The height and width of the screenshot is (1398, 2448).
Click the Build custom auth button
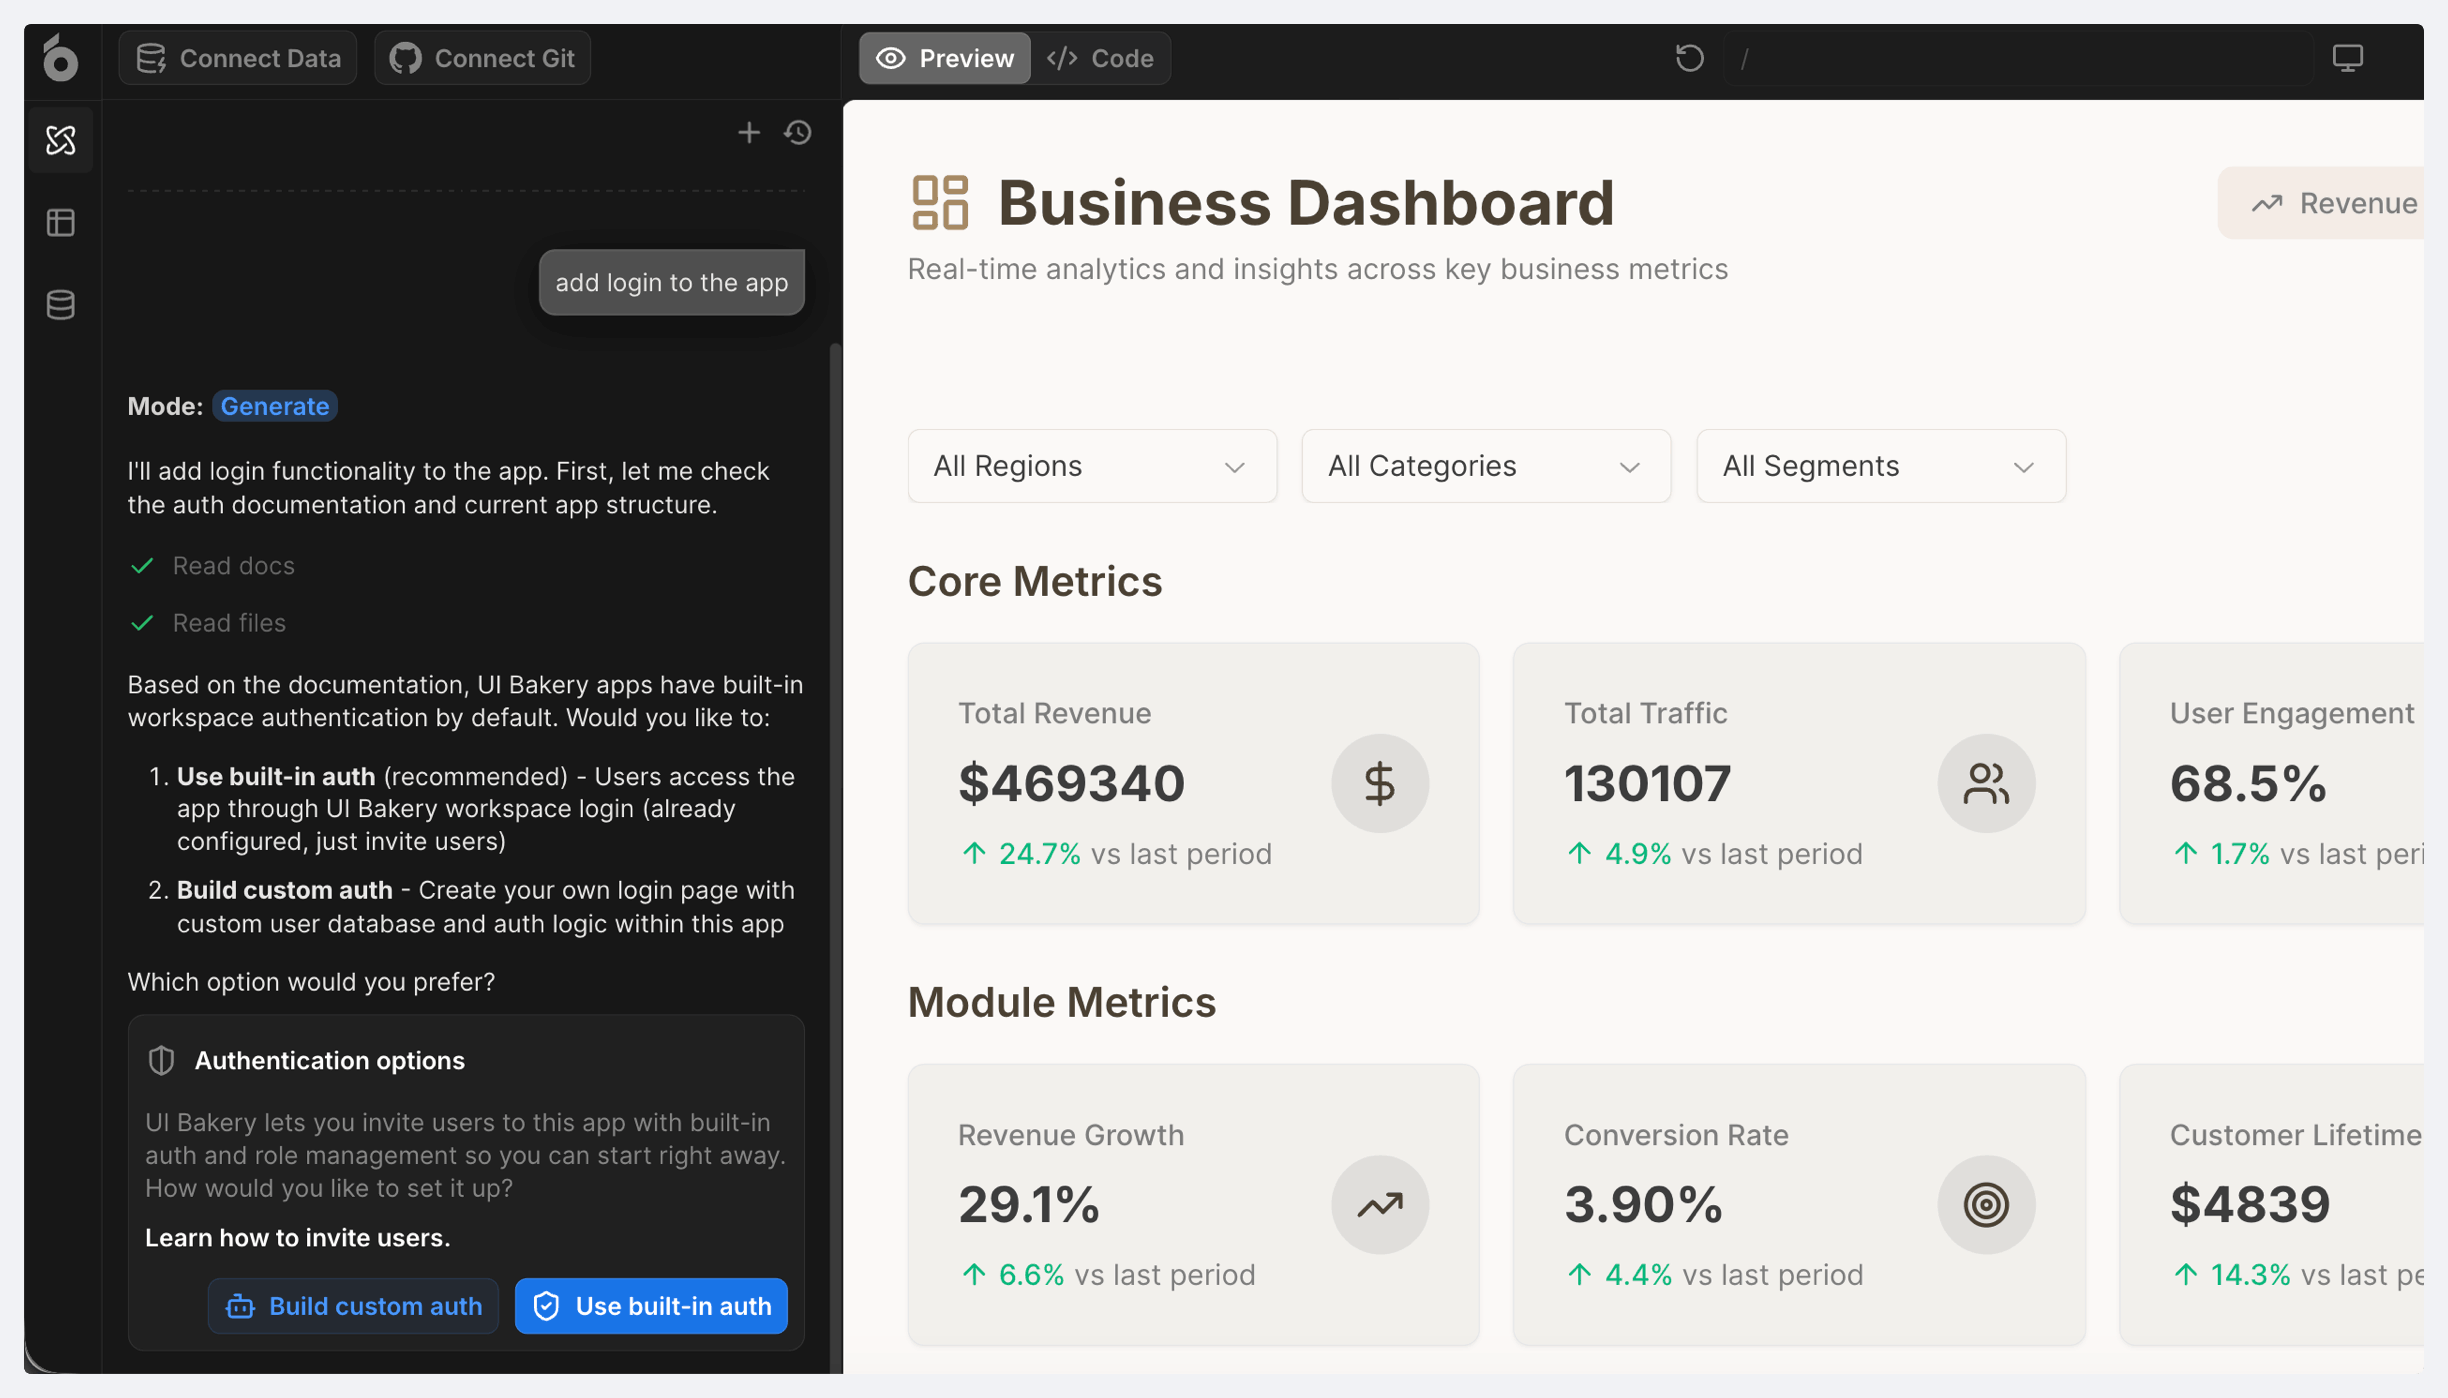point(354,1305)
